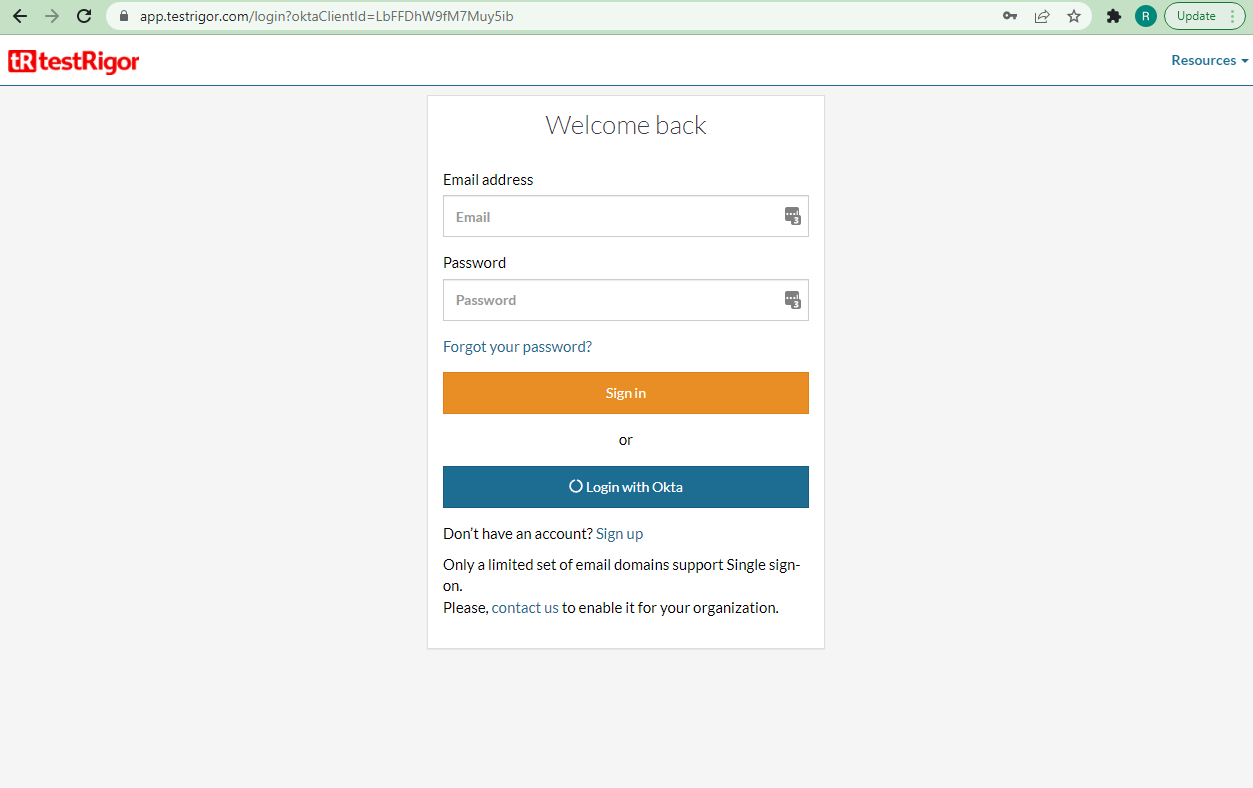Click the orange Sign in button
The height and width of the screenshot is (788, 1253).
pyautogui.click(x=625, y=393)
